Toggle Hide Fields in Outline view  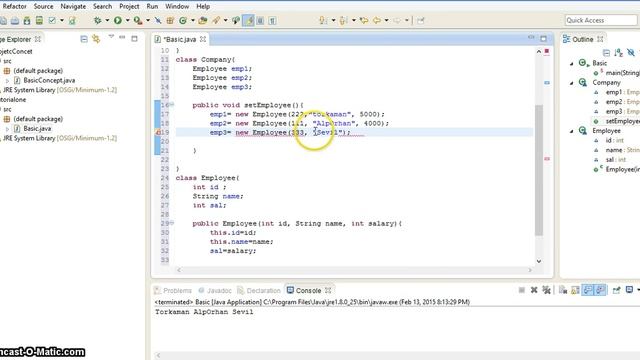pyautogui.click(x=631, y=53)
